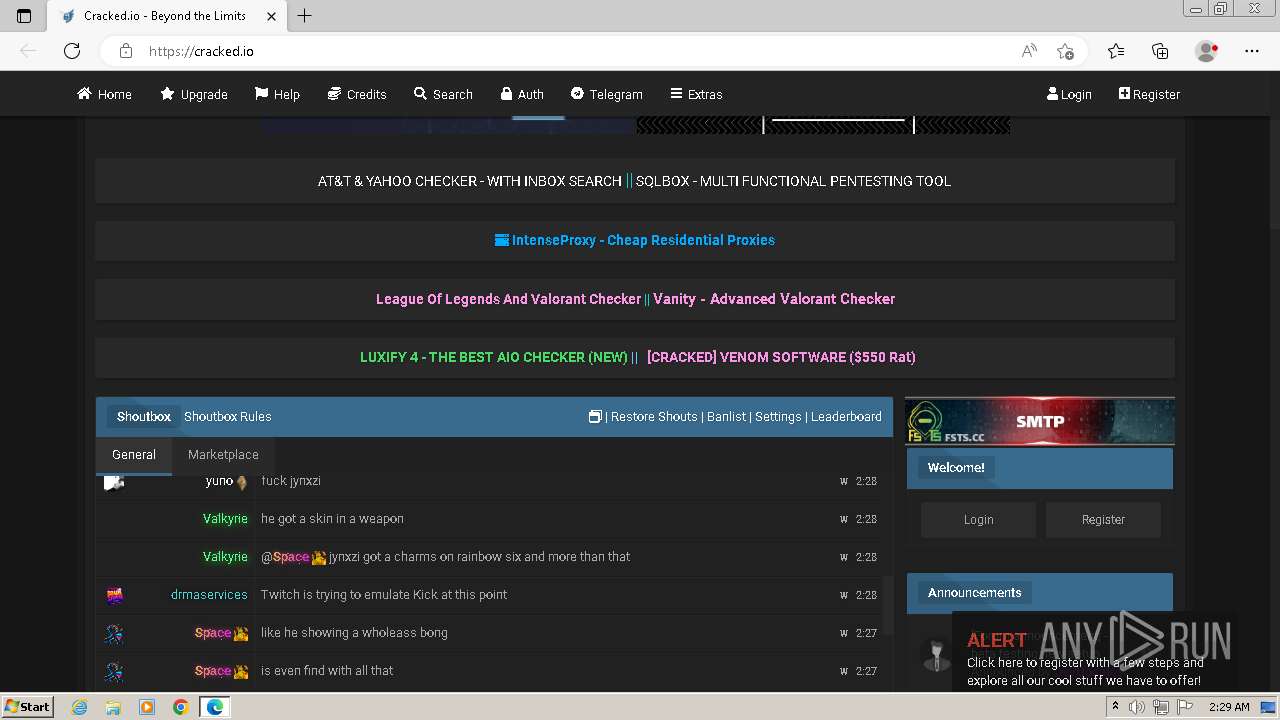
Task: Expand the Extras menu
Action: (x=696, y=94)
